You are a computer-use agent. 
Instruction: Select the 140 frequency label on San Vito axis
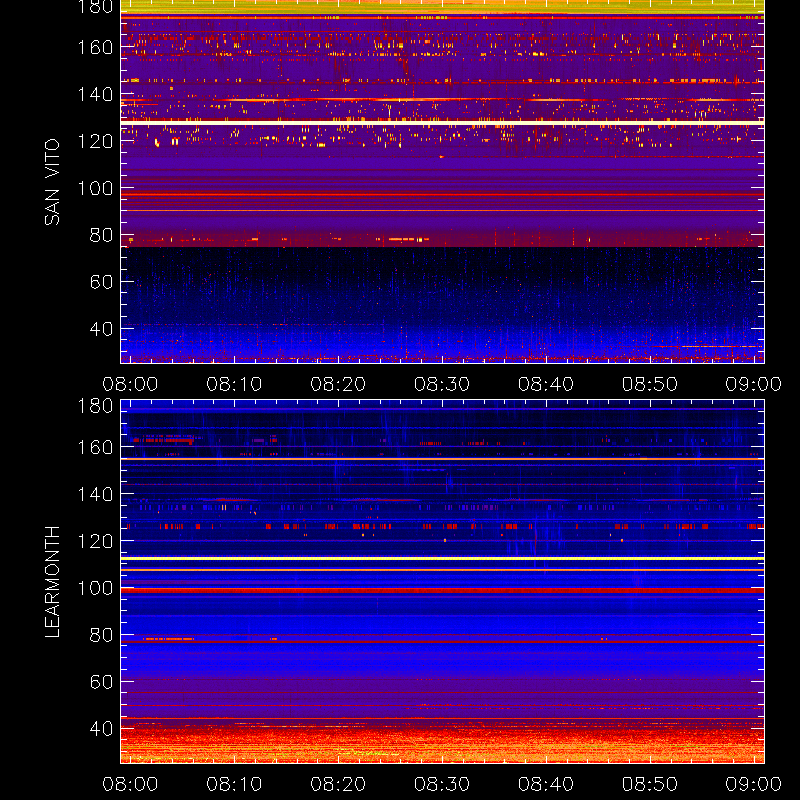click(x=95, y=94)
